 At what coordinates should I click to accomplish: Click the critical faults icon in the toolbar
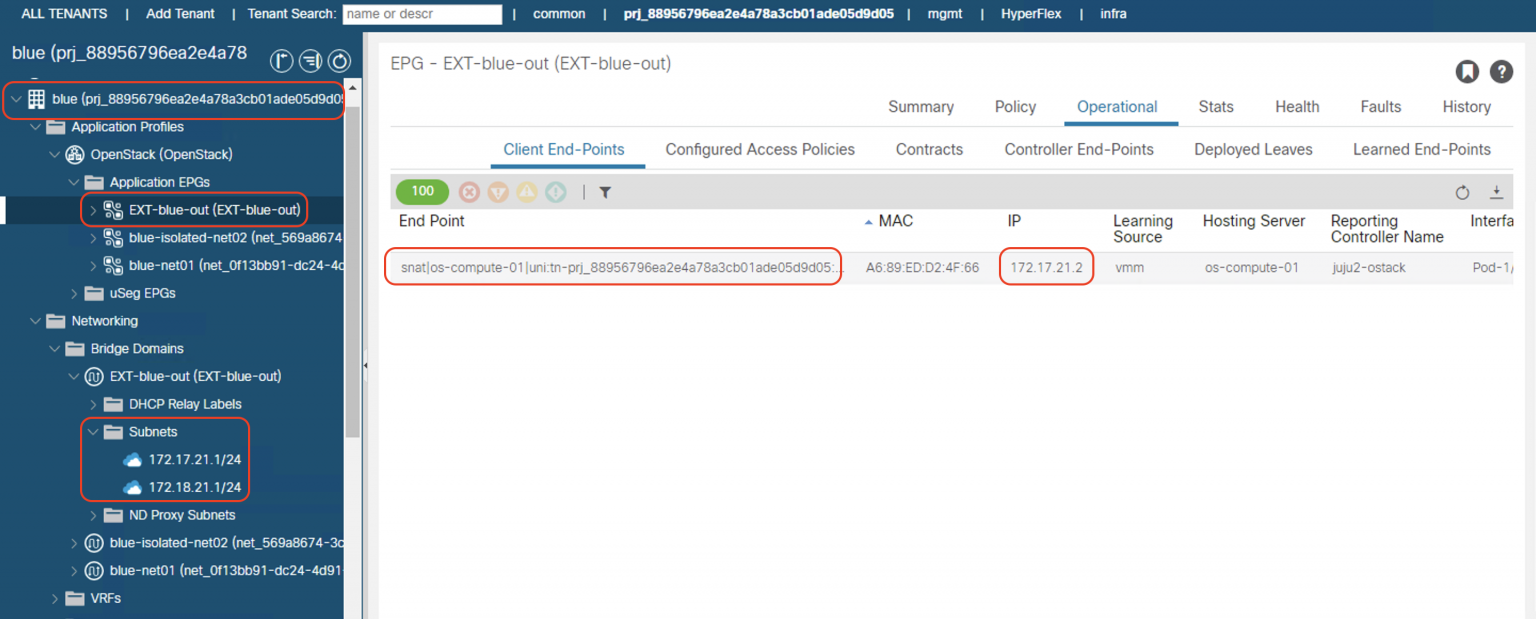point(468,191)
